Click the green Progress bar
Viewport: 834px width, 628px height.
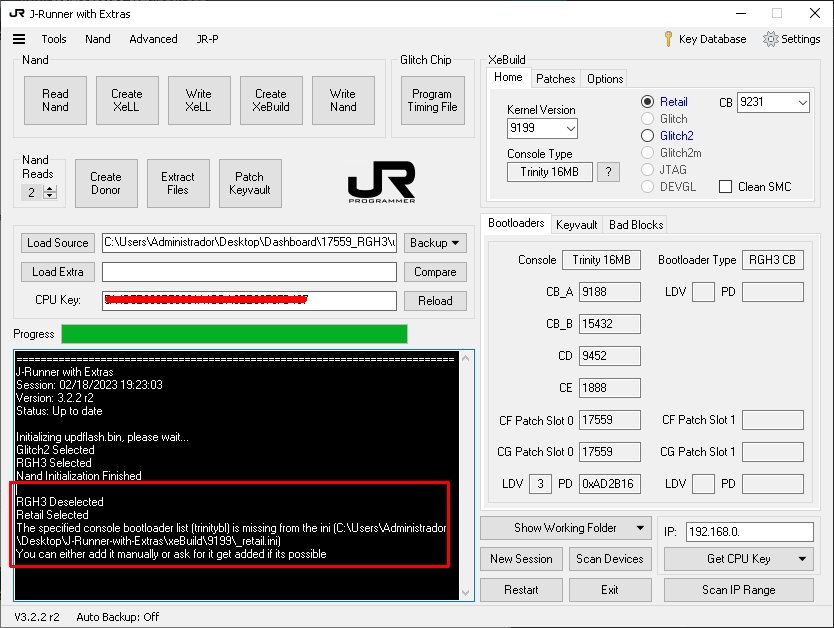(x=235, y=334)
